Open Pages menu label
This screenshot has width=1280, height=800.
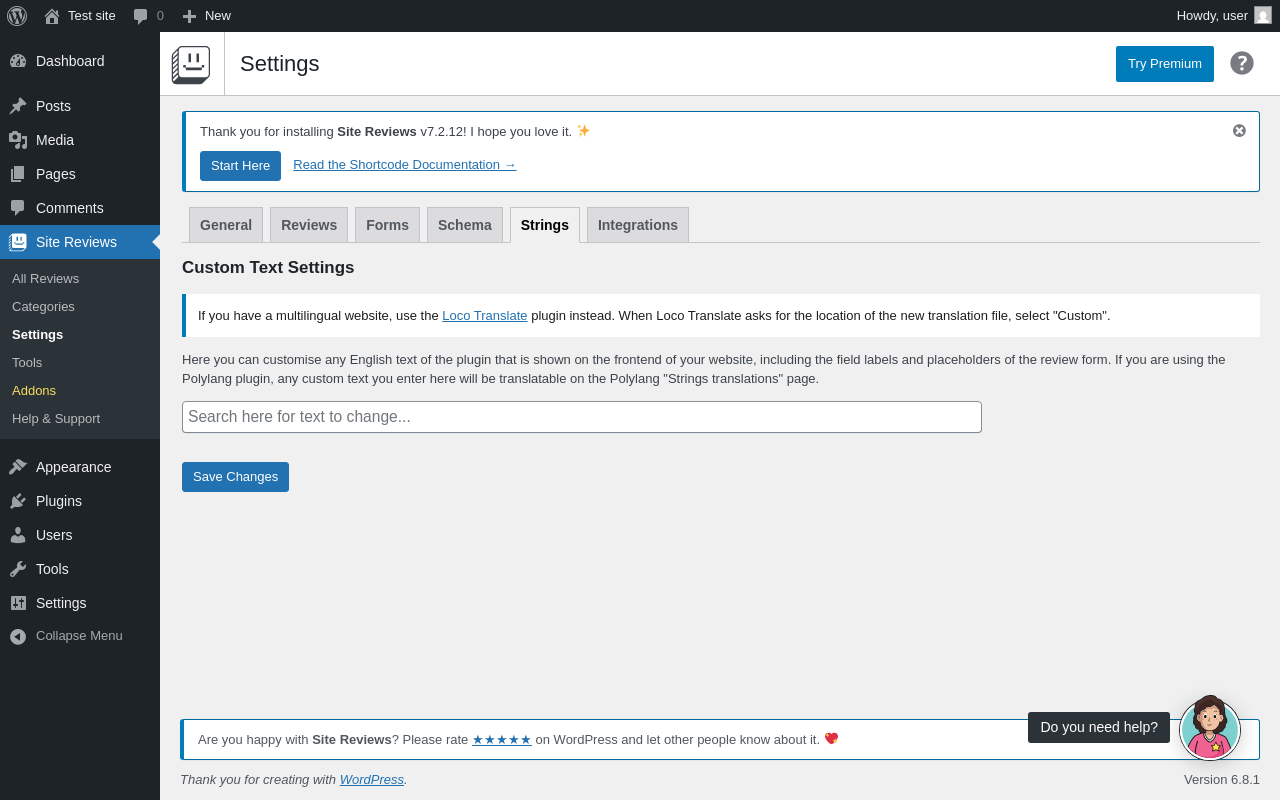pyautogui.click(x=56, y=174)
